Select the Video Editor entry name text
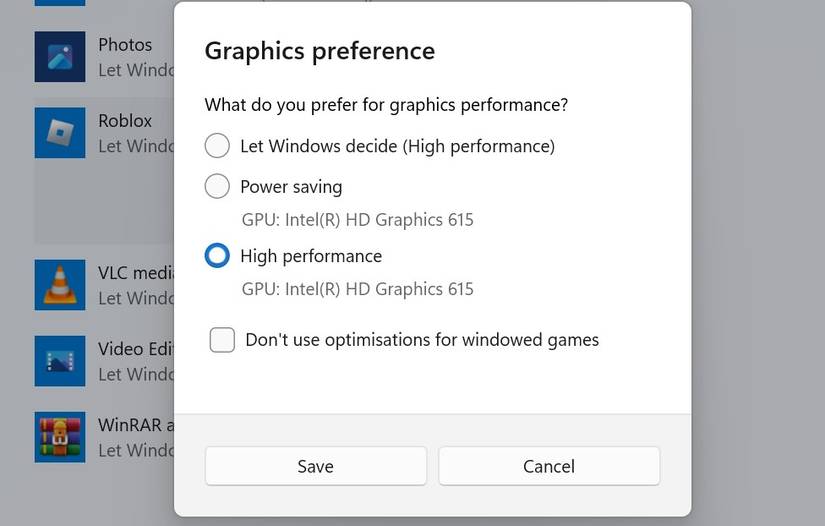Viewport: 825px width, 526px height. point(136,349)
